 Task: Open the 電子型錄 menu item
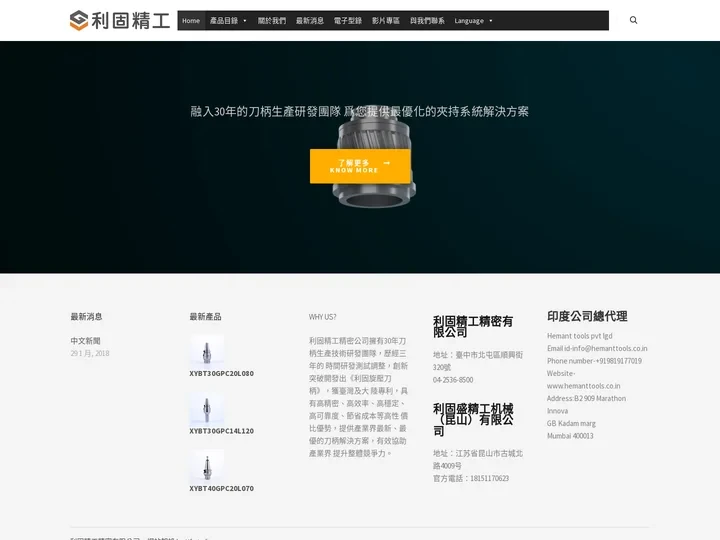(x=348, y=21)
